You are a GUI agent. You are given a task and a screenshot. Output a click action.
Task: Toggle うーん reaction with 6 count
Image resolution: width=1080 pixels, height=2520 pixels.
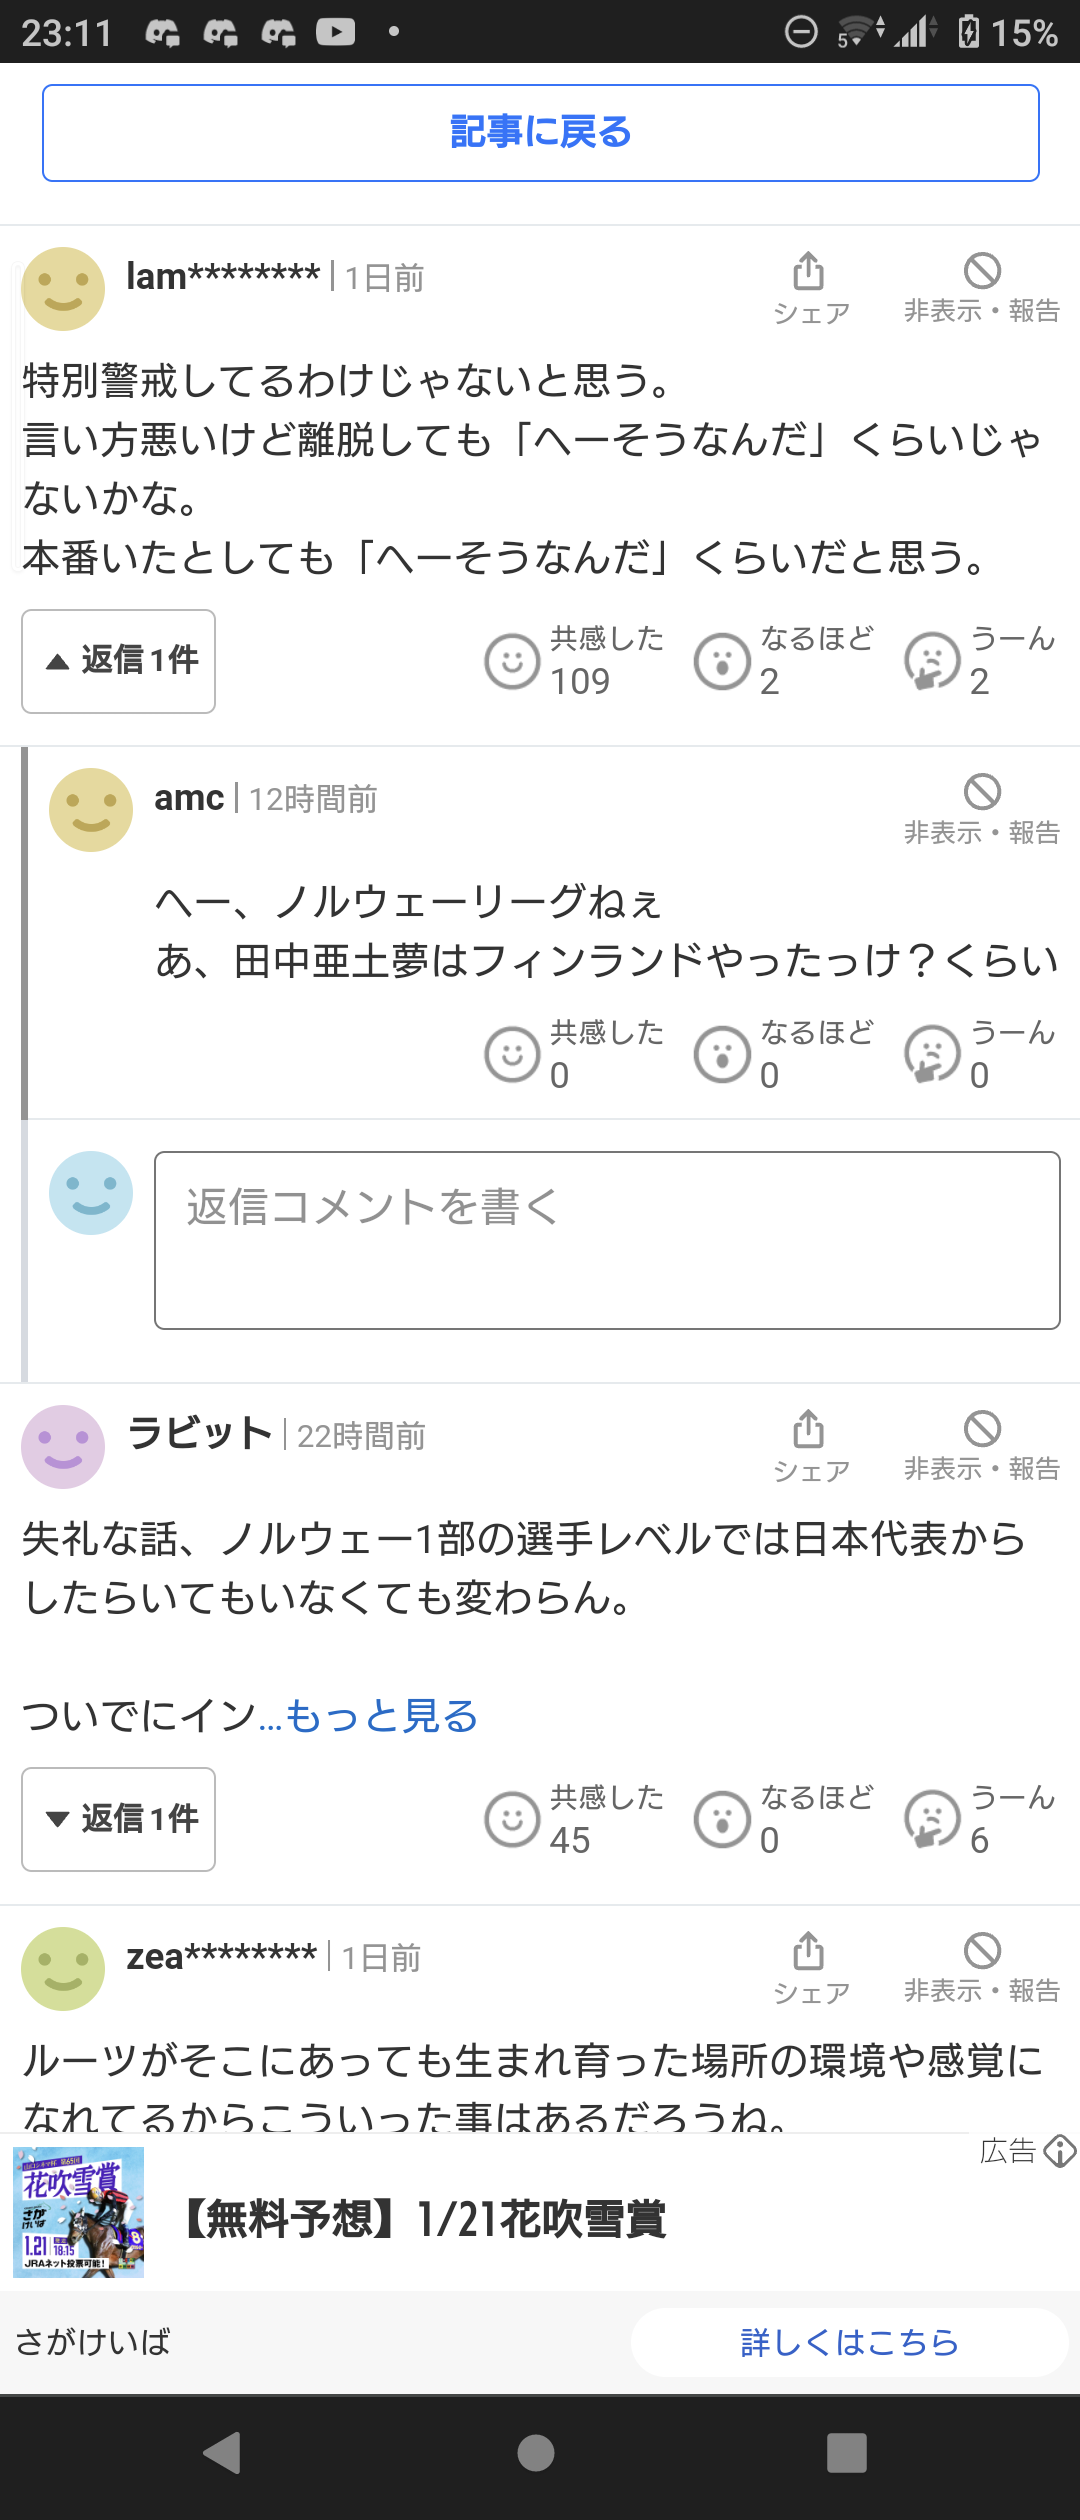tap(981, 1819)
